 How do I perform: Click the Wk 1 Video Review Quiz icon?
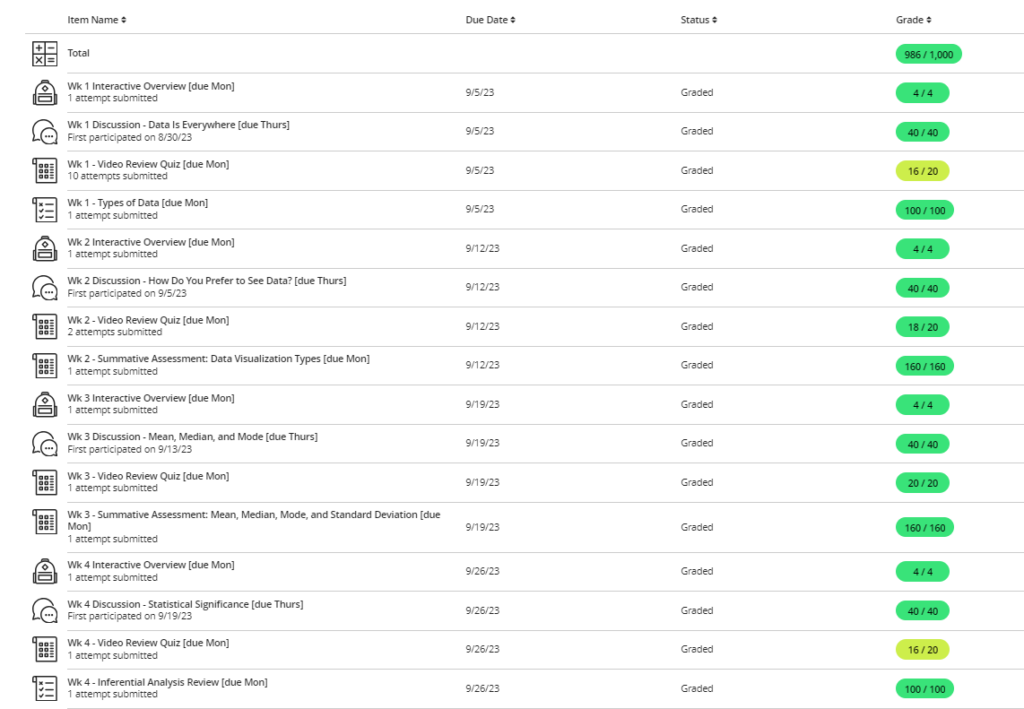pos(45,171)
